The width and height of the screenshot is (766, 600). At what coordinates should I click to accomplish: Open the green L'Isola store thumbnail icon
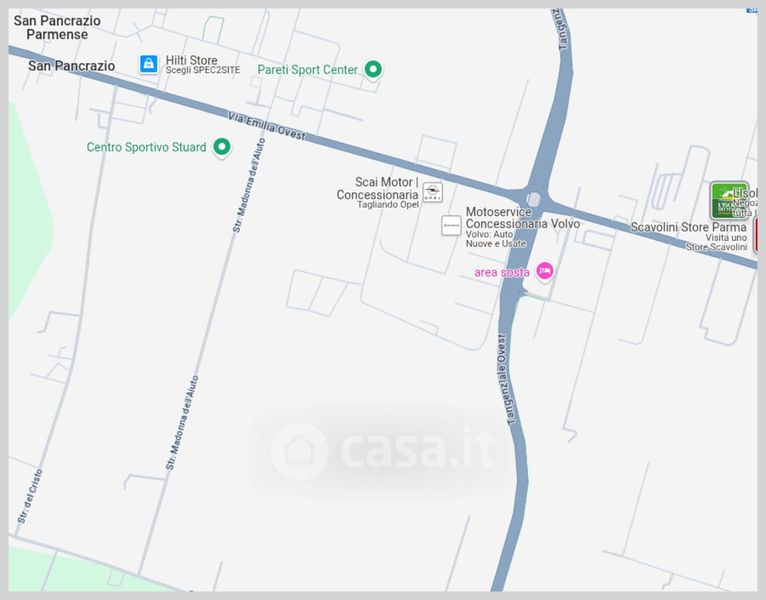729,200
